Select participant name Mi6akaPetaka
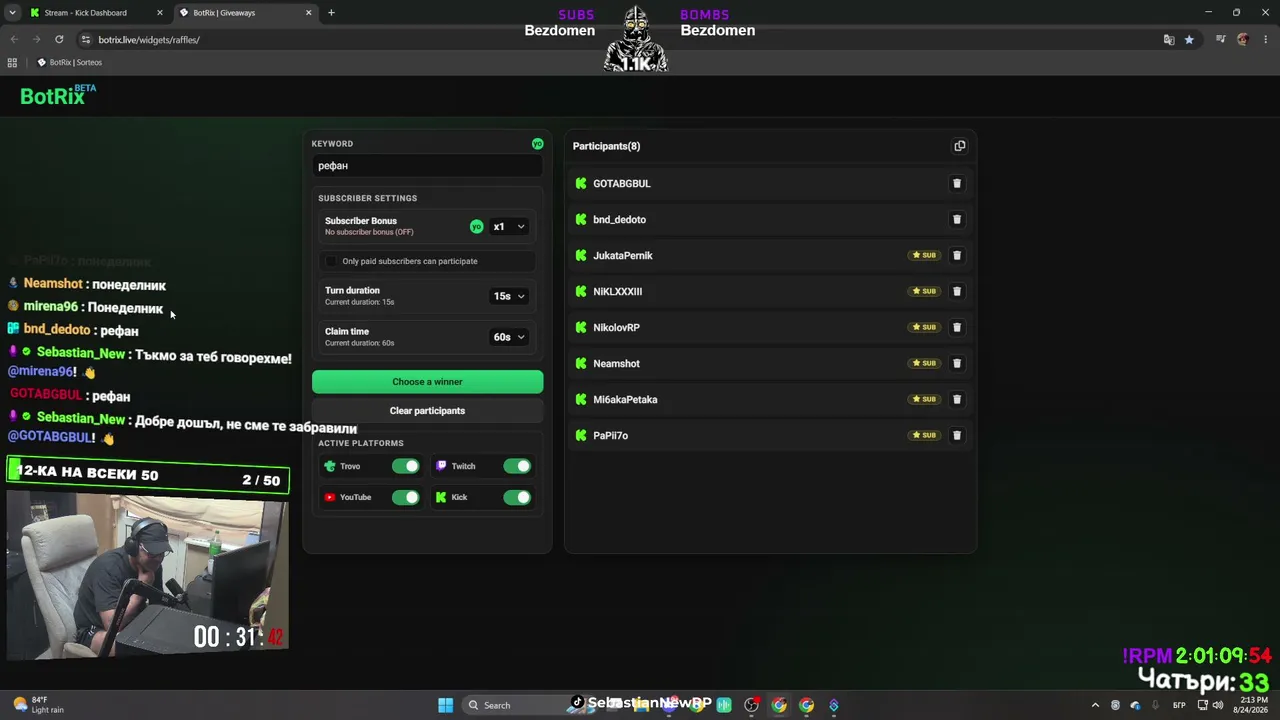Image resolution: width=1280 pixels, height=720 pixels. click(625, 400)
